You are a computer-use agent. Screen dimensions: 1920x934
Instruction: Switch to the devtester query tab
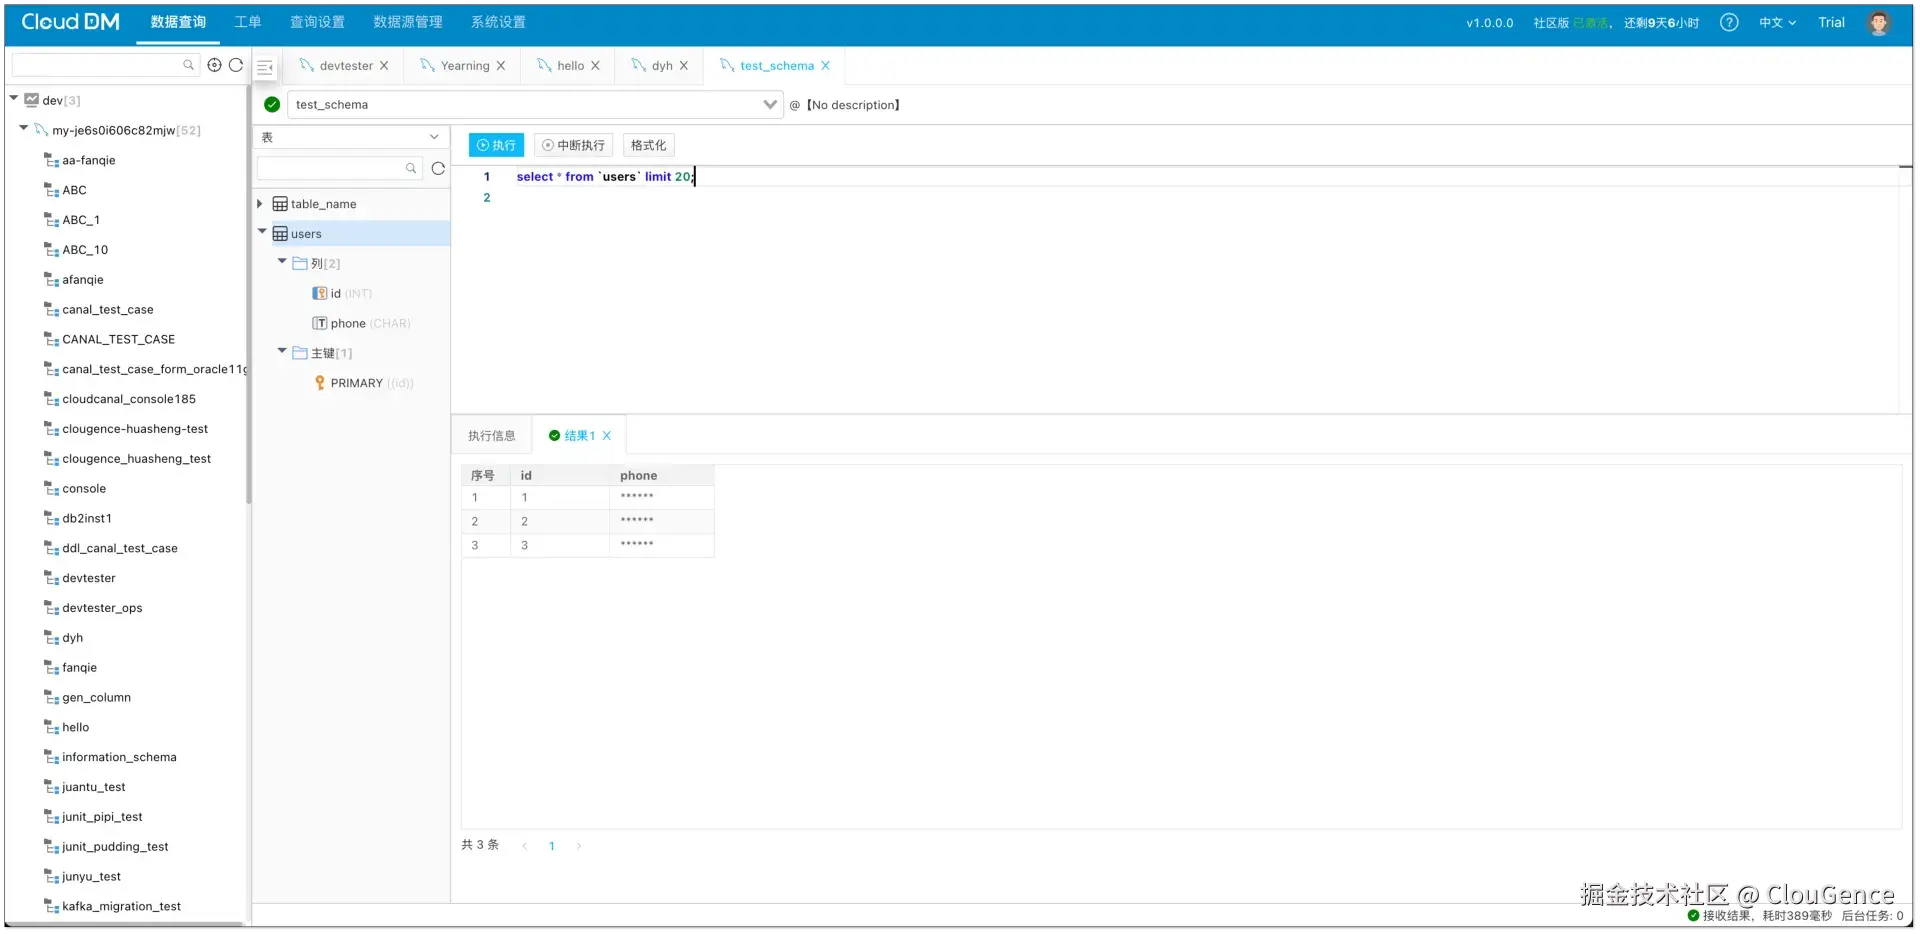point(346,66)
